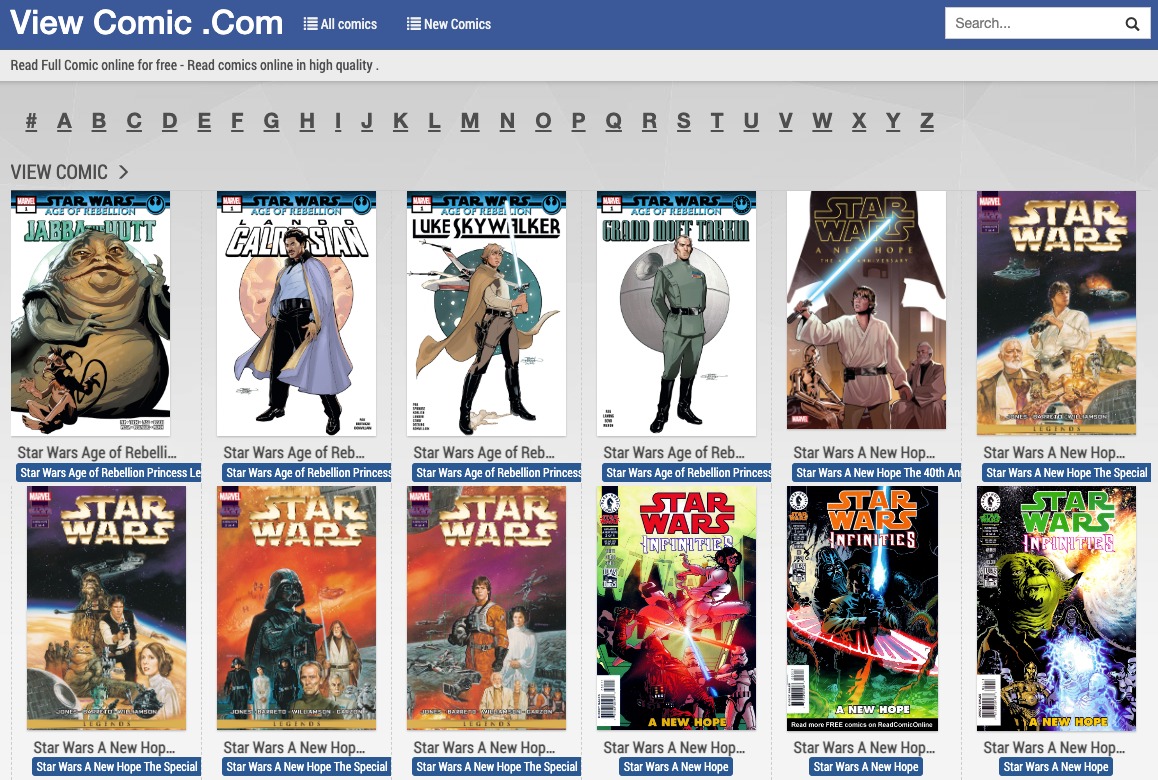The image size is (1158, 780).
Task: Click the 'A New Hope The 40th An' tag
Action: [877, 473]
